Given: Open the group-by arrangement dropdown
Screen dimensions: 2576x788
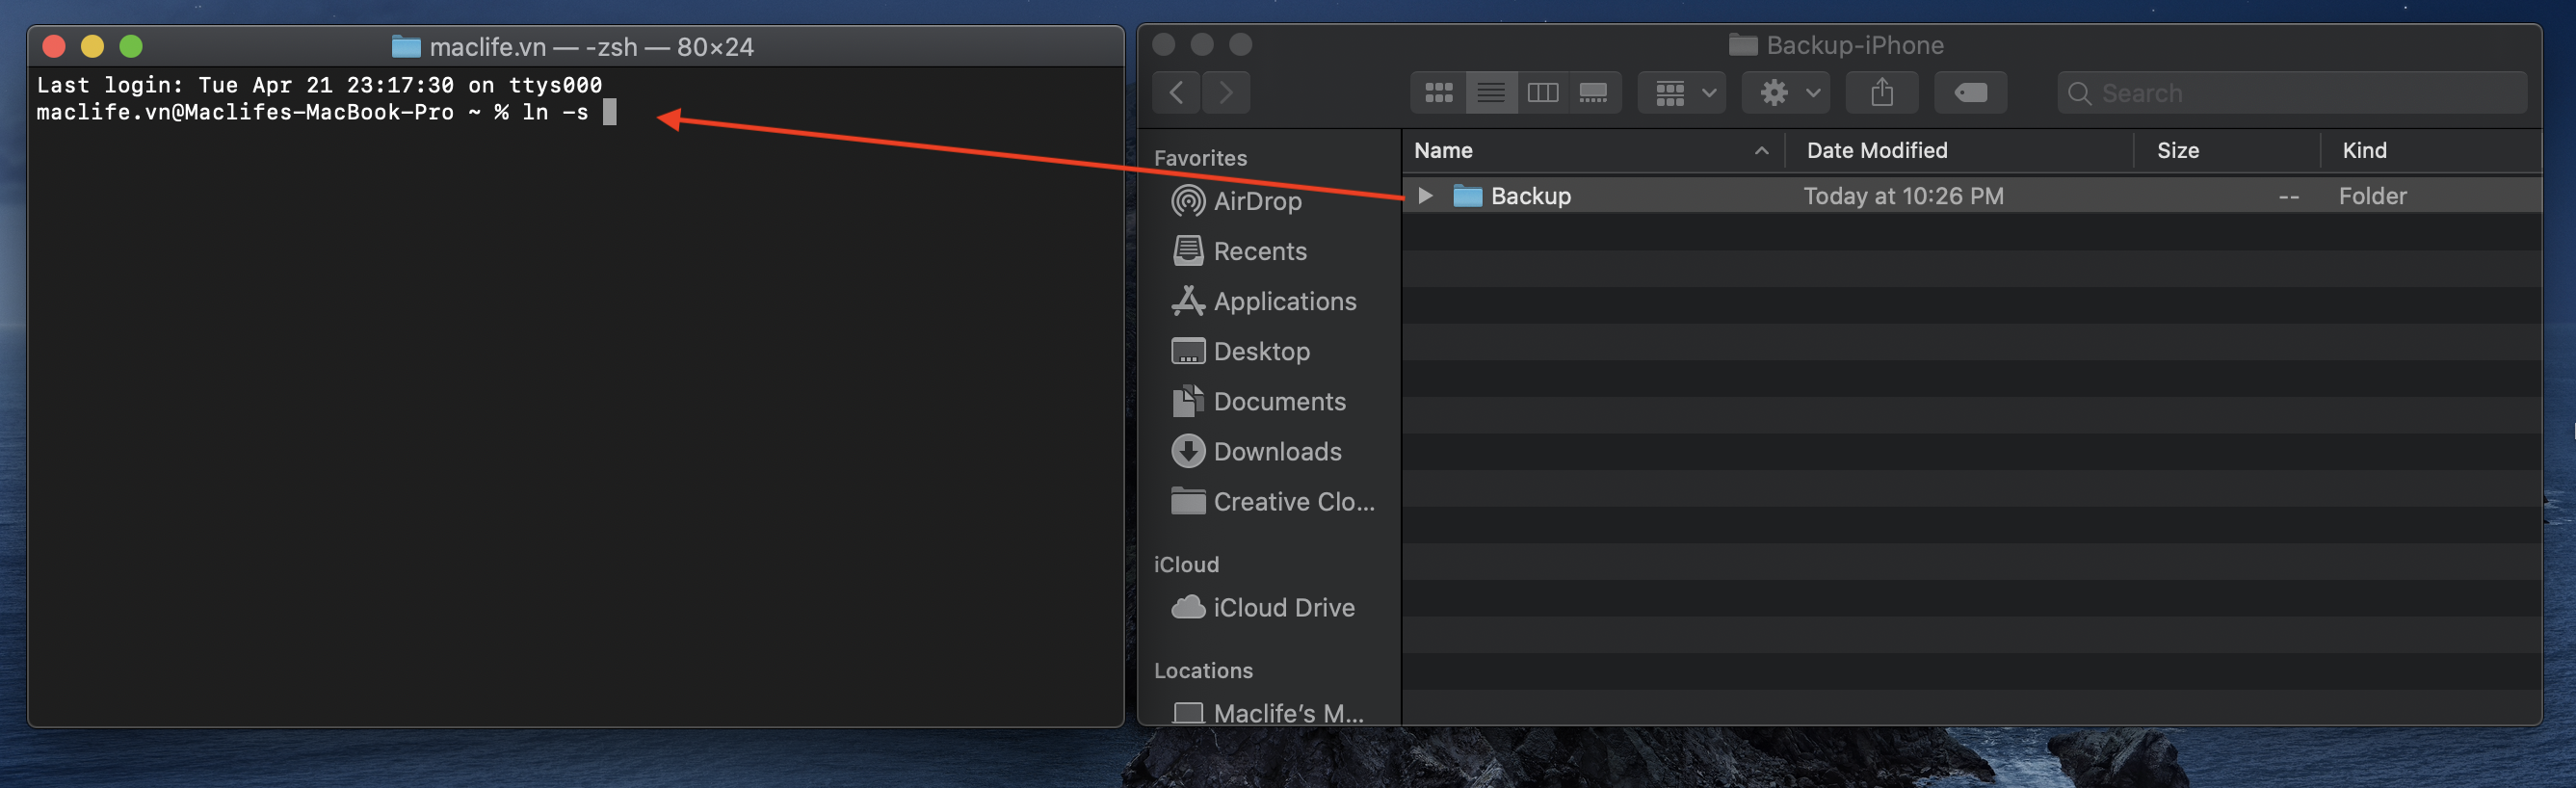Looking at the screenshot, I should [x=1683, y=93].
